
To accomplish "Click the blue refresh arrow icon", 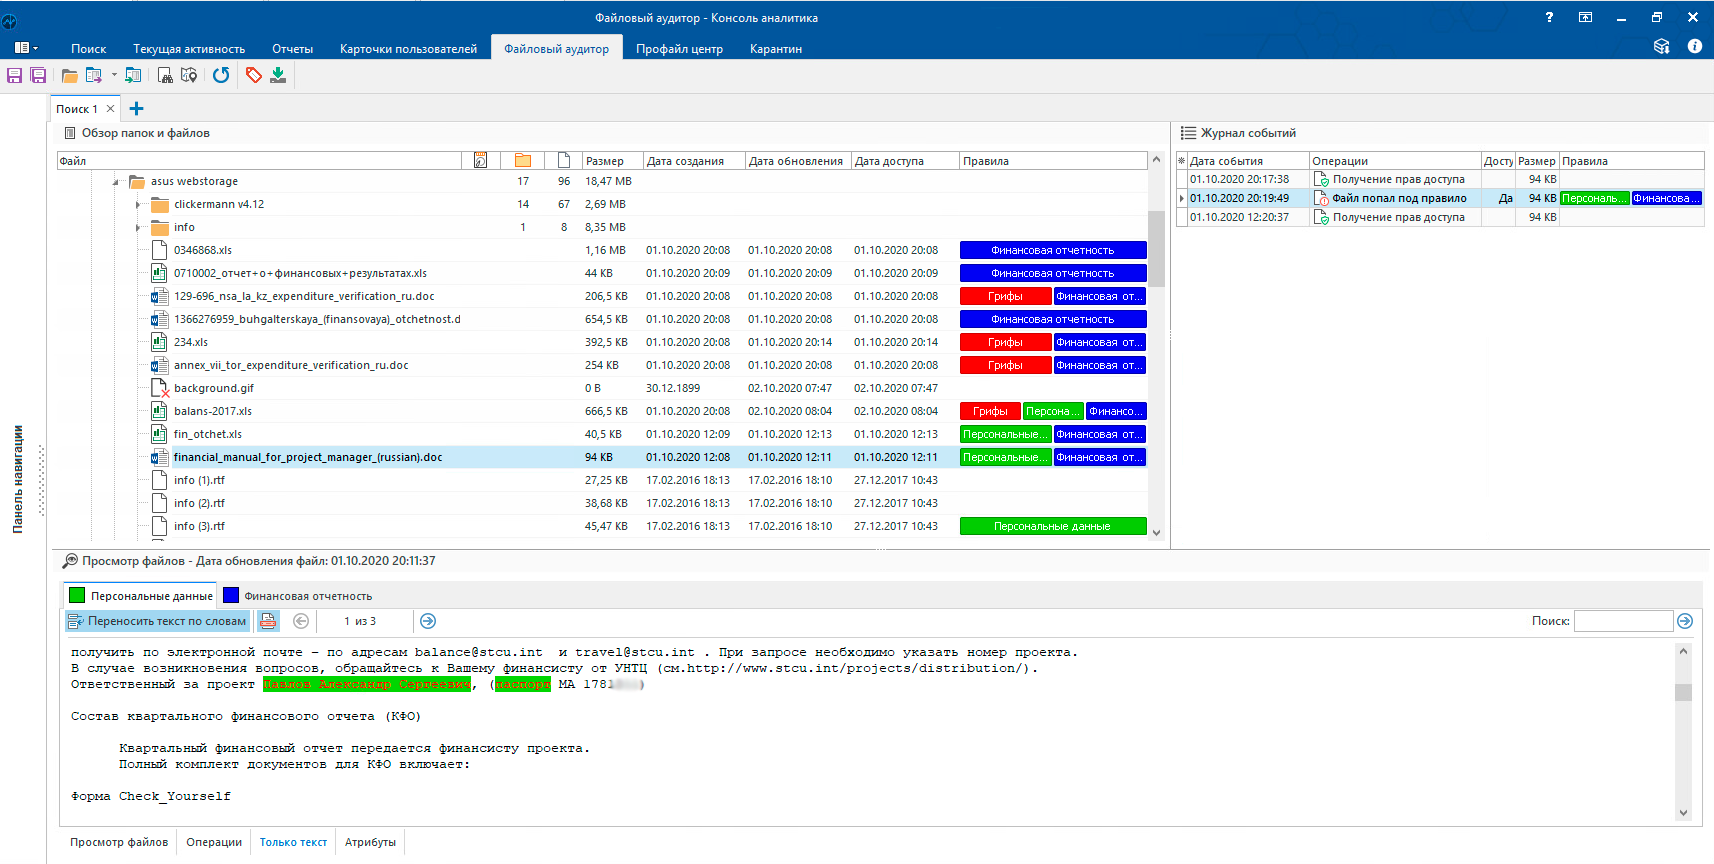I will 221,75.
